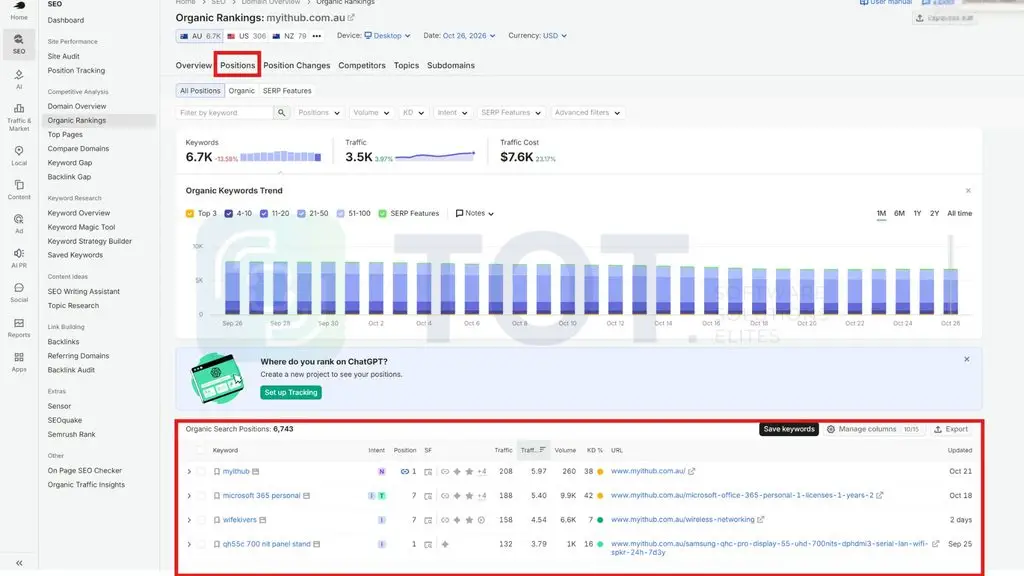Open external link icon for www.myithub.com.au/ URL
This screenshot has width=1024, height=576.
click(692, 471)
